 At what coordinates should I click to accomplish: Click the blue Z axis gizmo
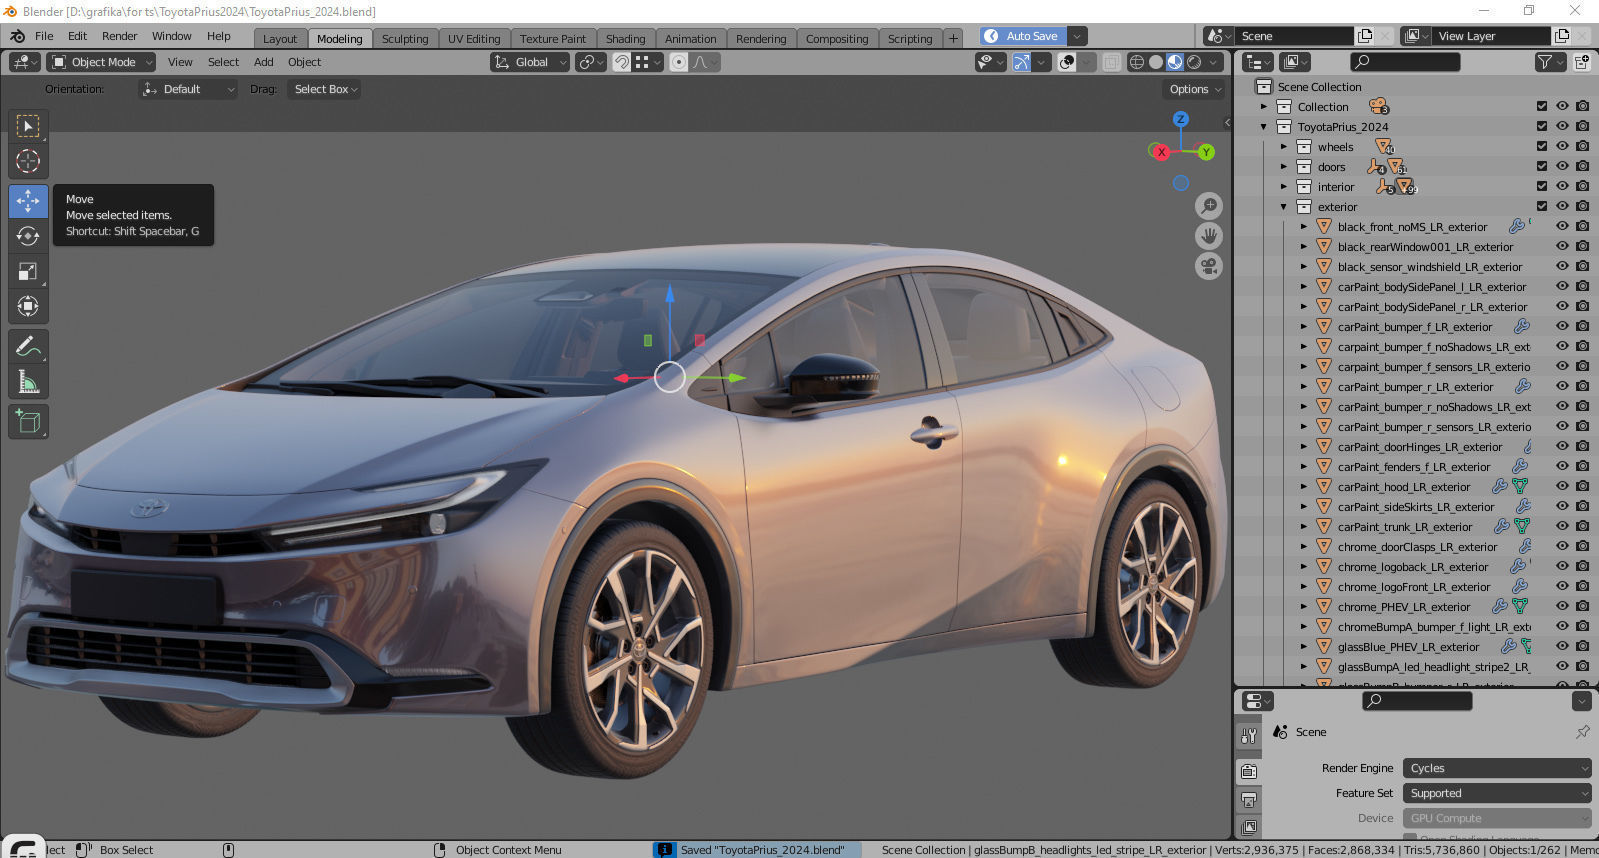tap(1181, 119)
